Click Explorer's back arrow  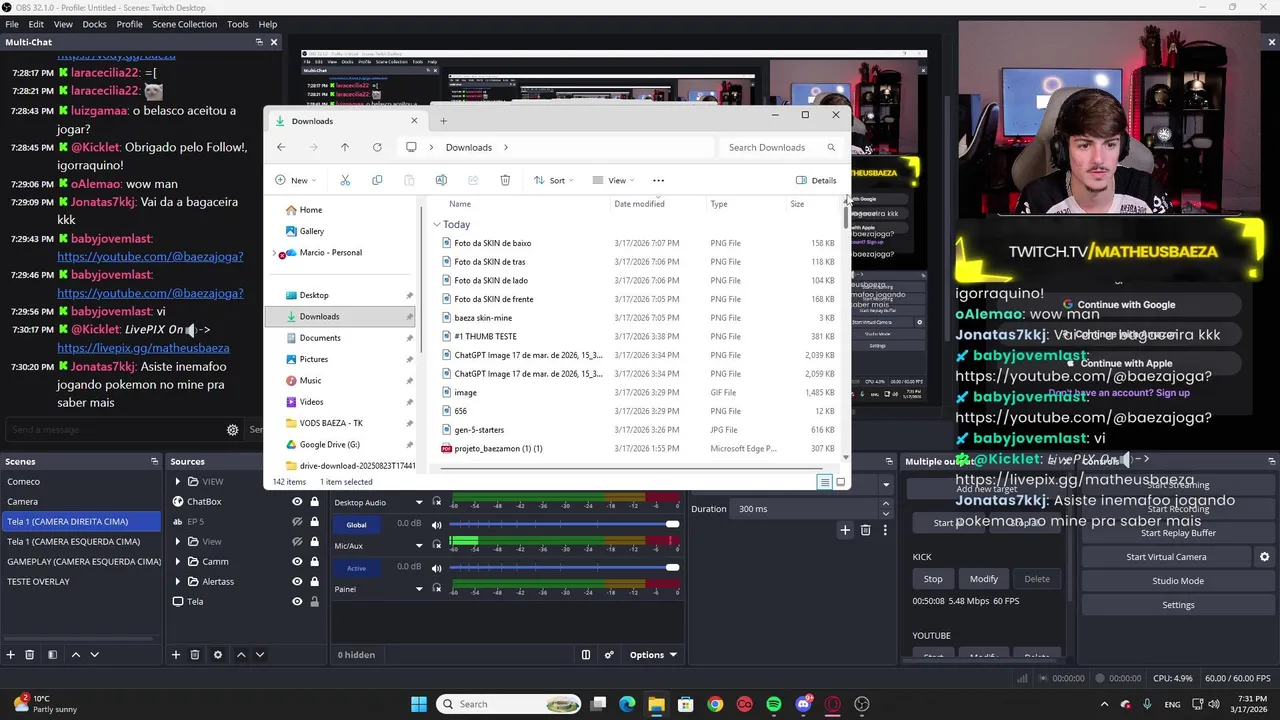[281, 147]
